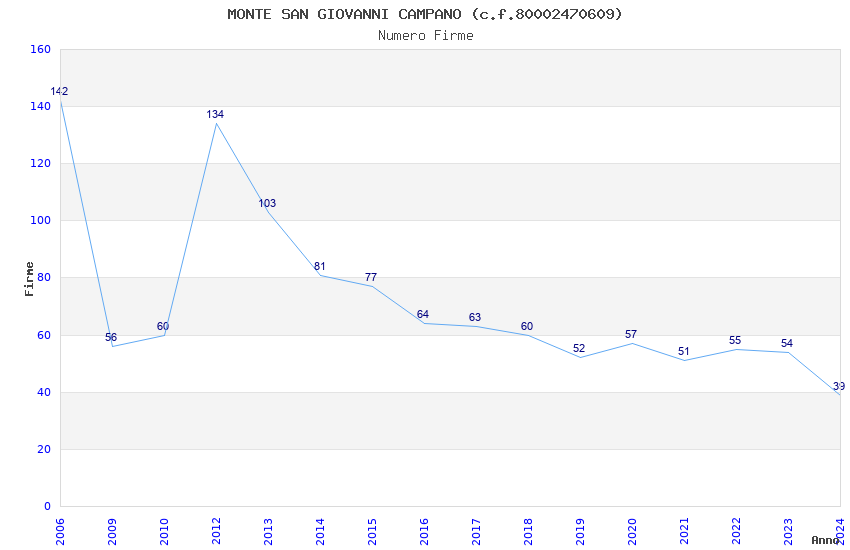The height and width of the screenshot is (550, 850).
Task: Select data point value 52
Action: (579, 348)
